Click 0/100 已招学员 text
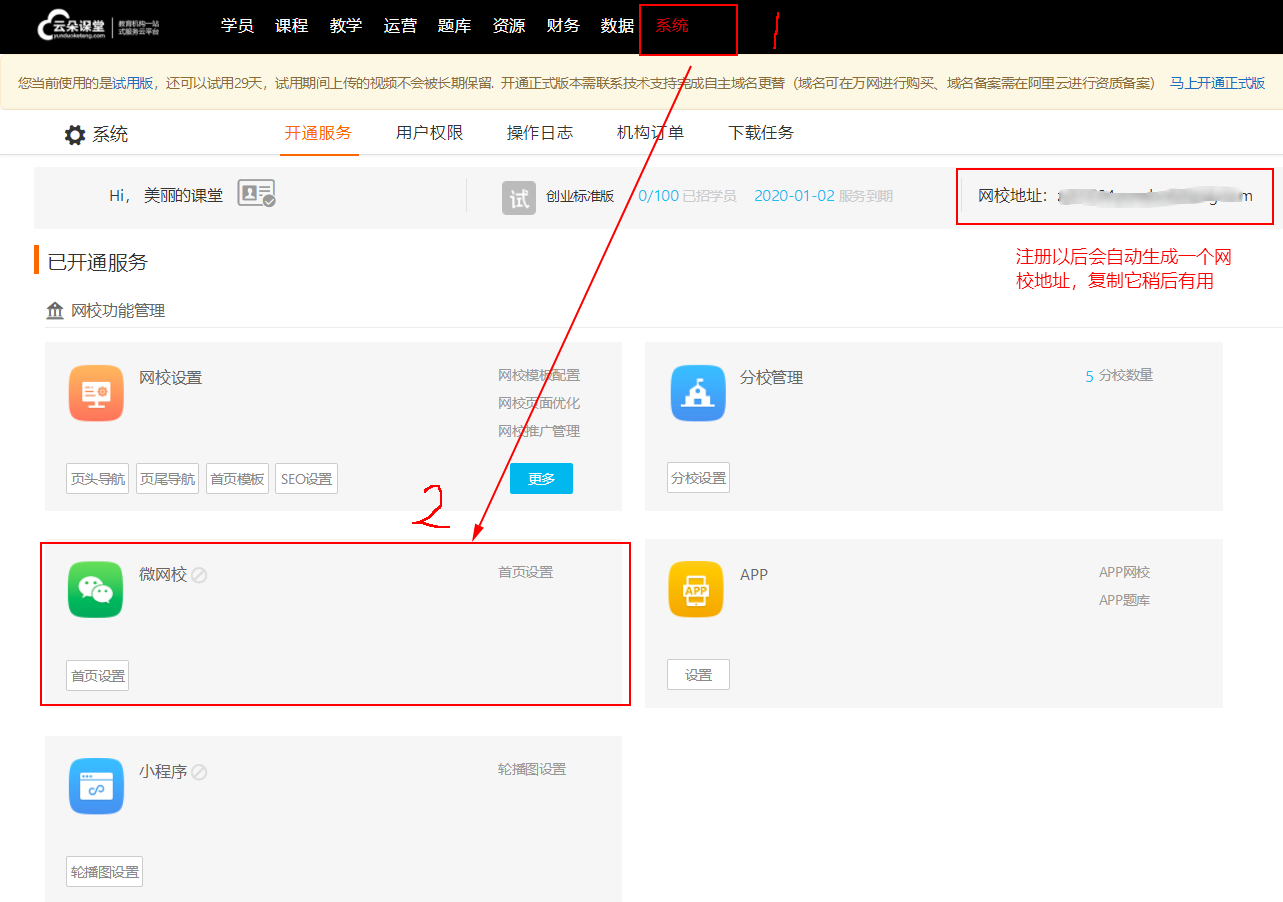Image resolution: width=1283 pixels, height=902 pixels. click(x=687, y=196)
